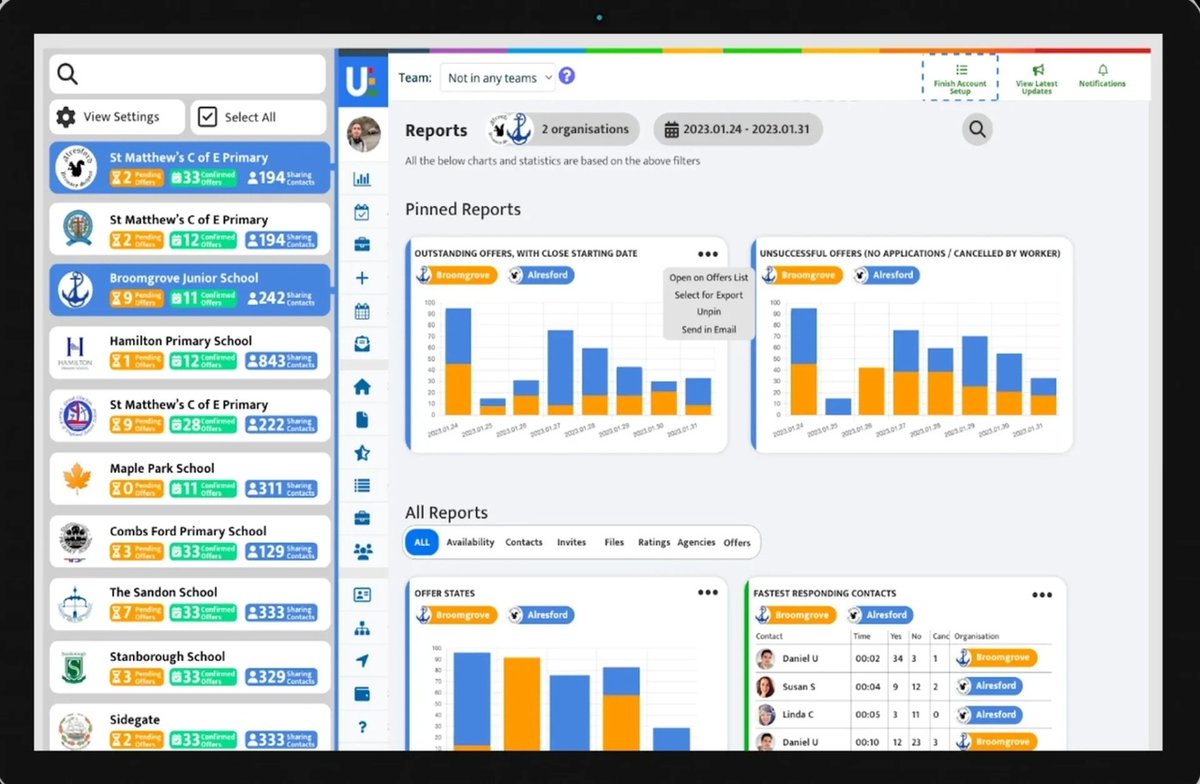The image size is (1200, 784).
Task: Open the user profile photo in the sidebar
Action: pos(363,133)
